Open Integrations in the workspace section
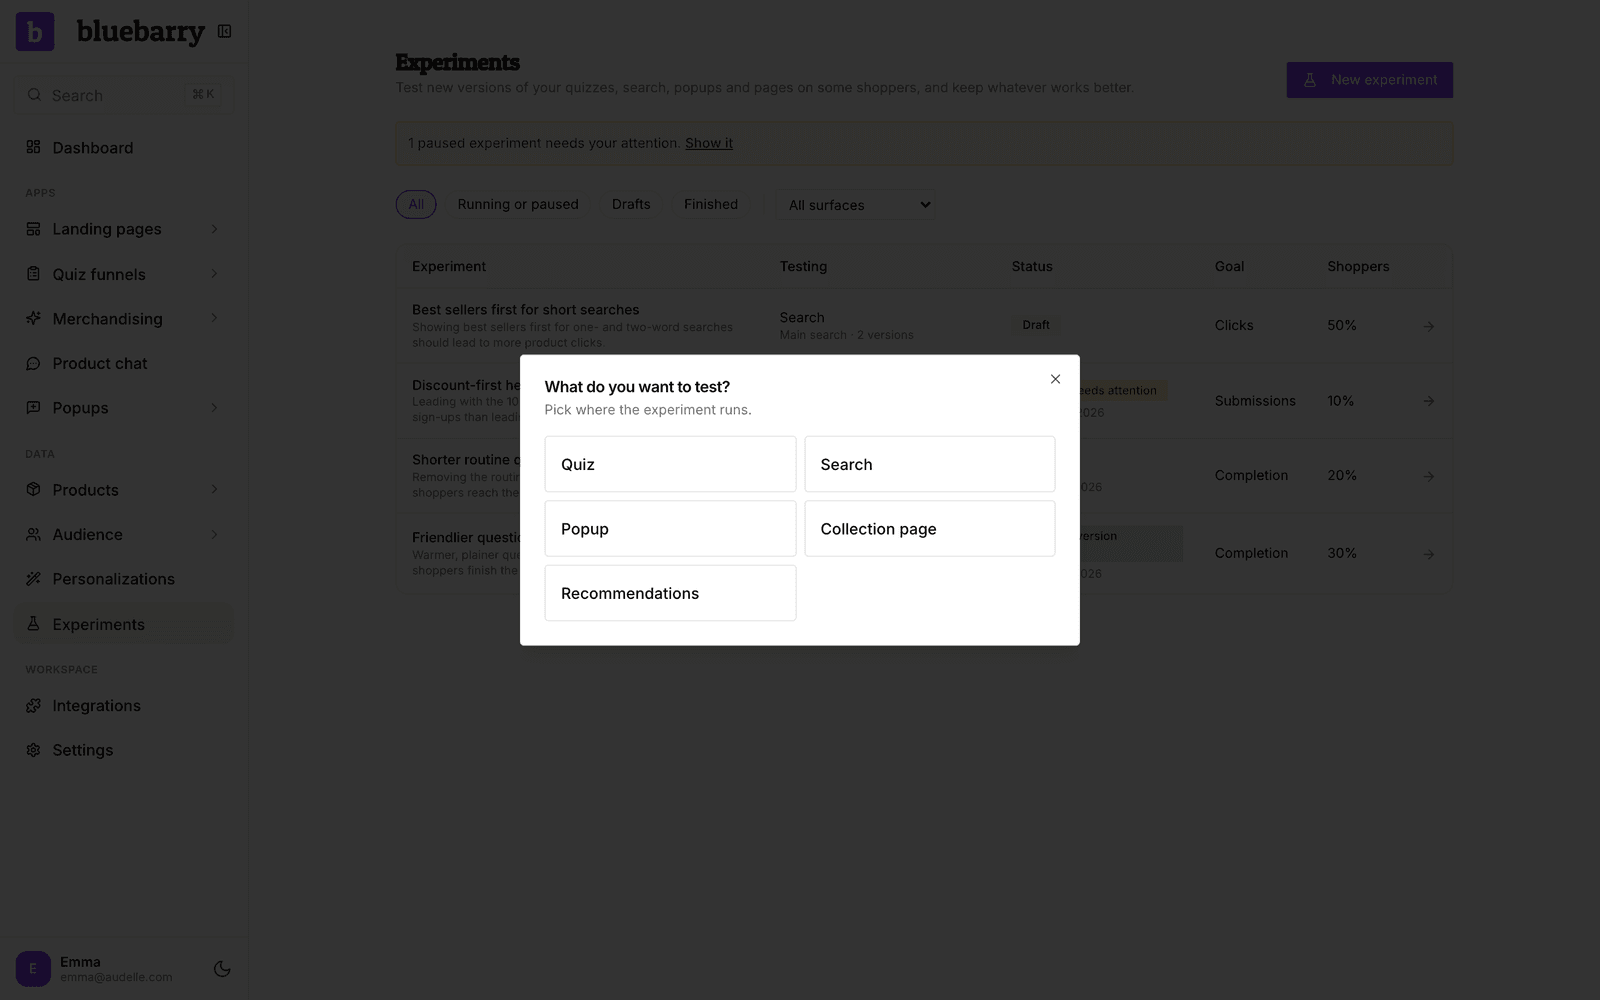1600x1000 pixels. coord(124,706)
